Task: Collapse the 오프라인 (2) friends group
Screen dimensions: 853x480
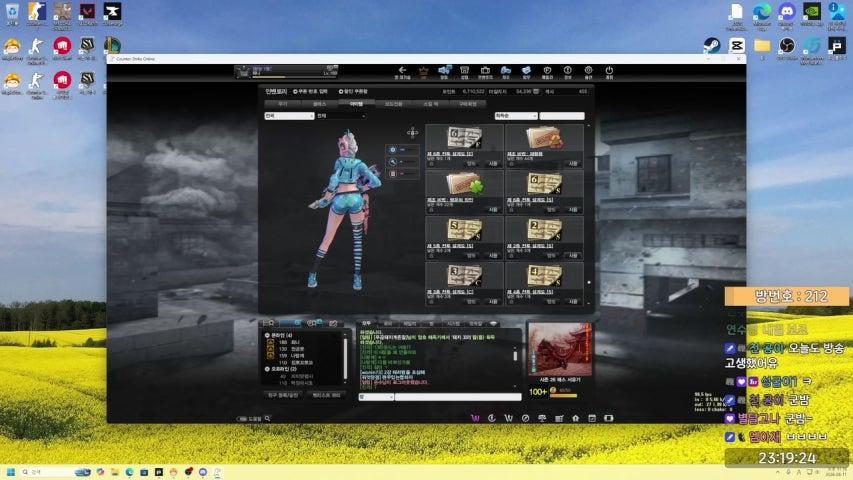Action: pyautogui.click(x=267, y=369)
